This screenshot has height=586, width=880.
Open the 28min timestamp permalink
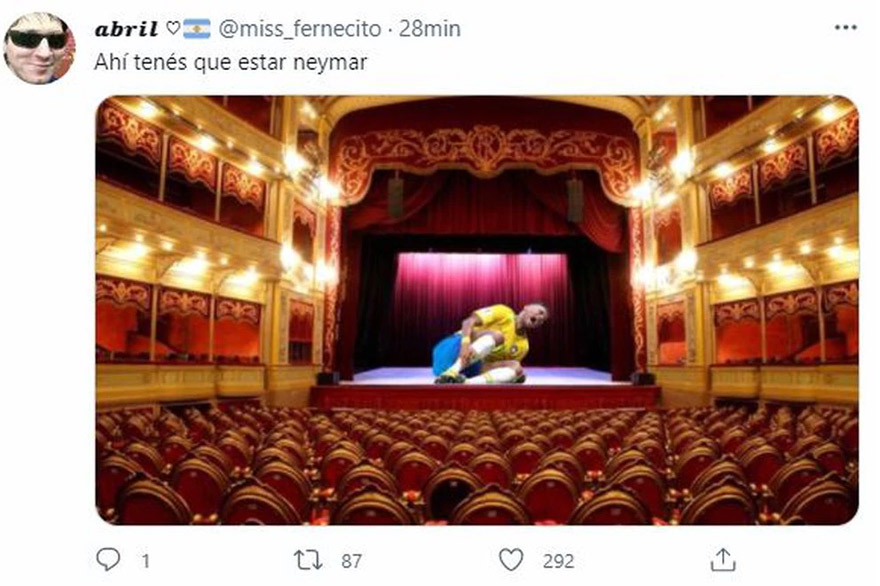click(x=429, y=29)
